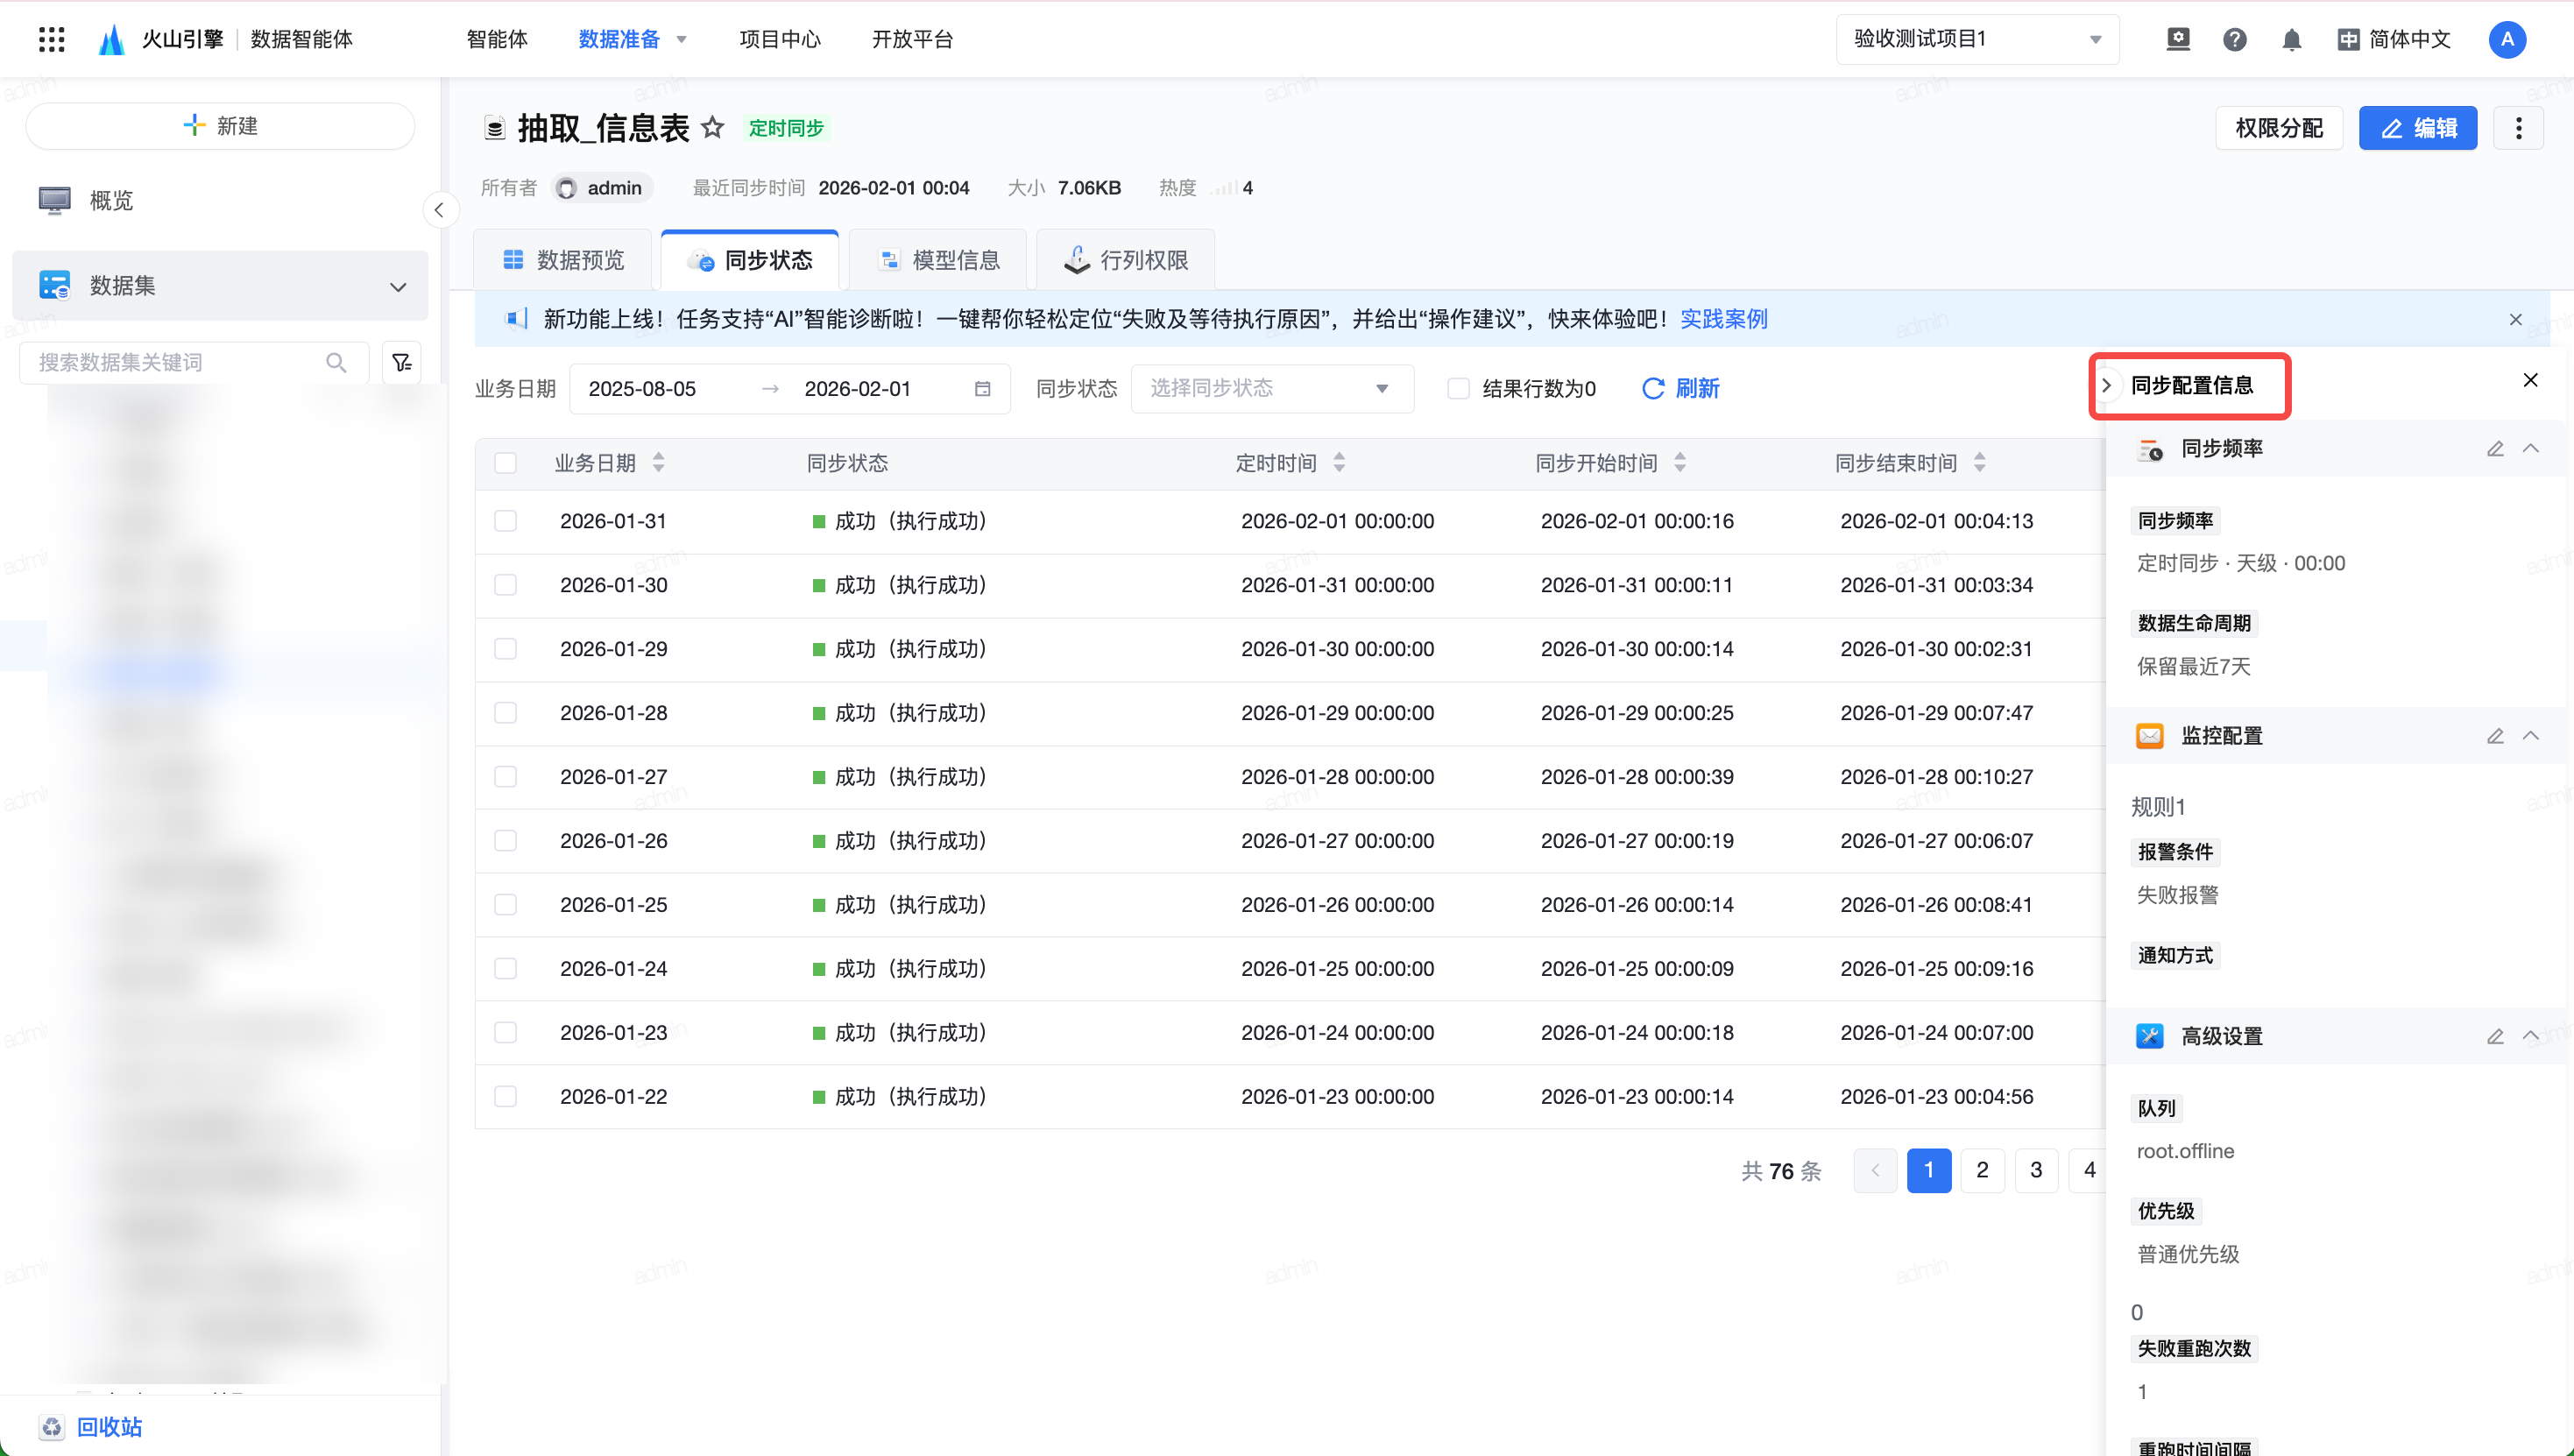The height and width of the screenshot is (1456, 2574).
Task: Switch to the 数据预览 tab
Action: pos(563,260)
